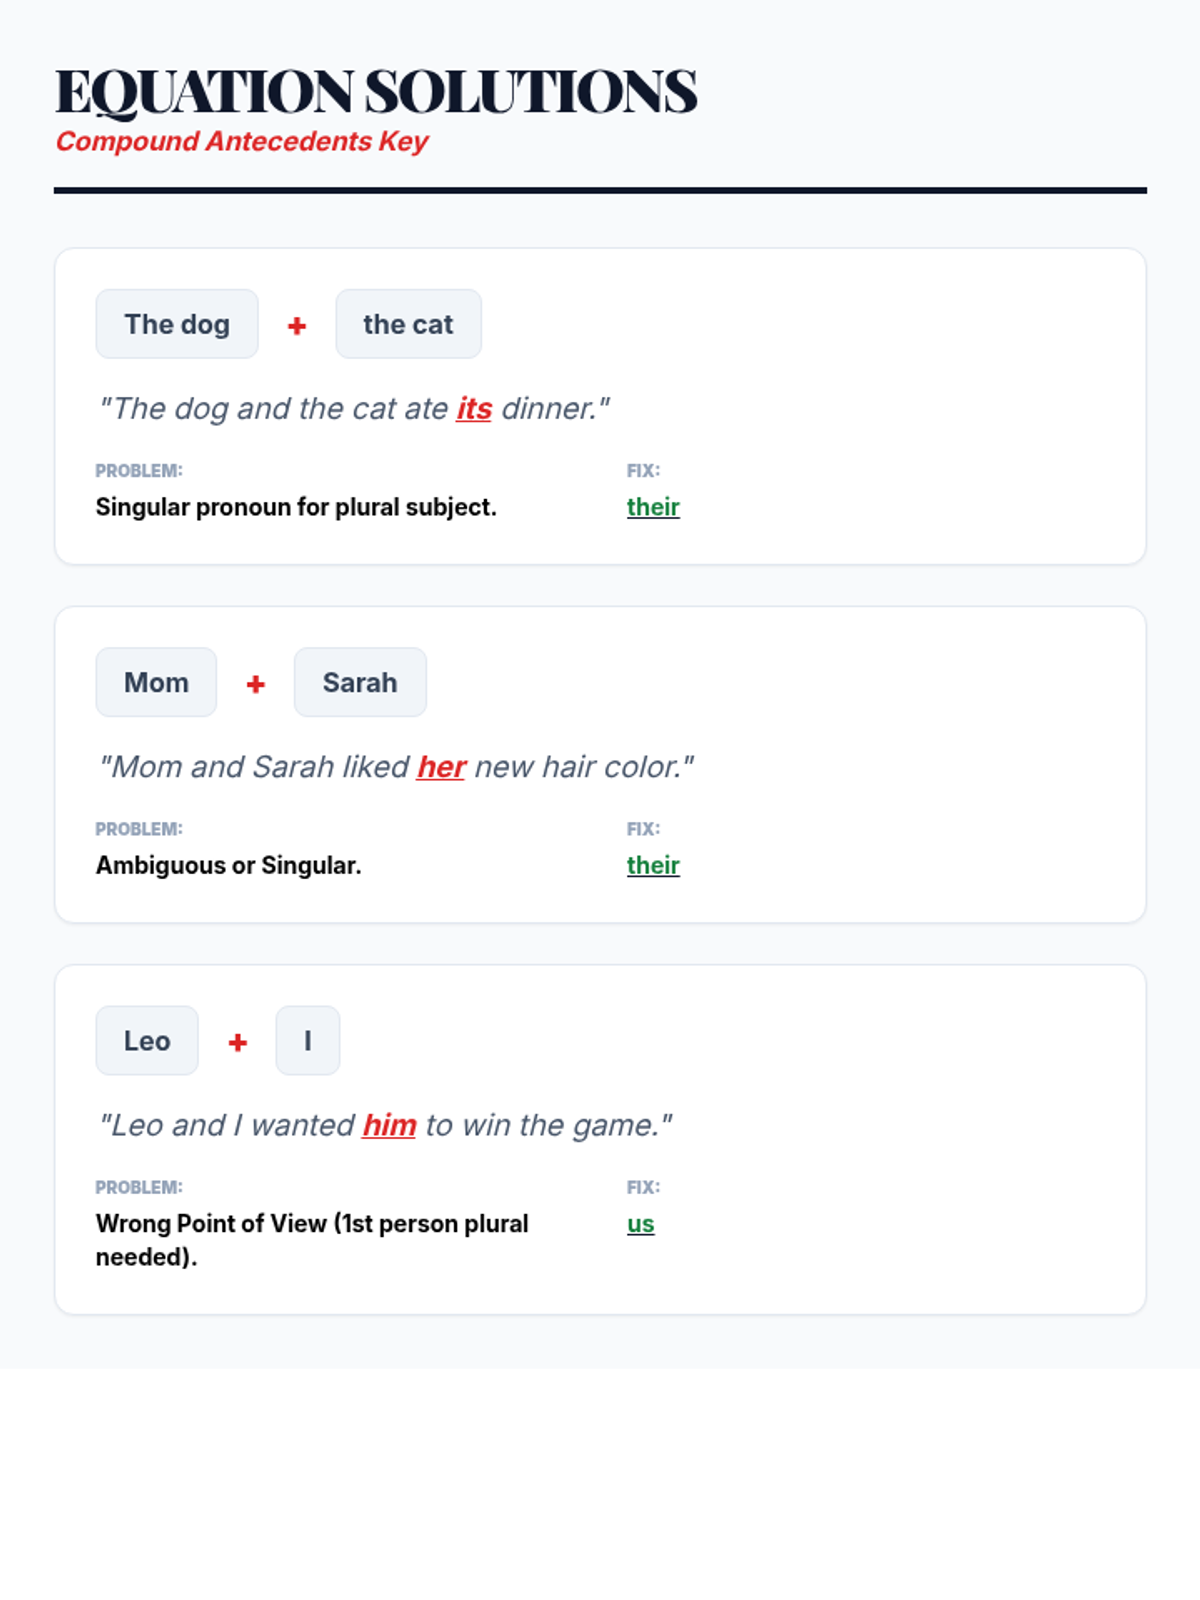Click the 'Wrong Point of View' problem text

(312, 1240)
